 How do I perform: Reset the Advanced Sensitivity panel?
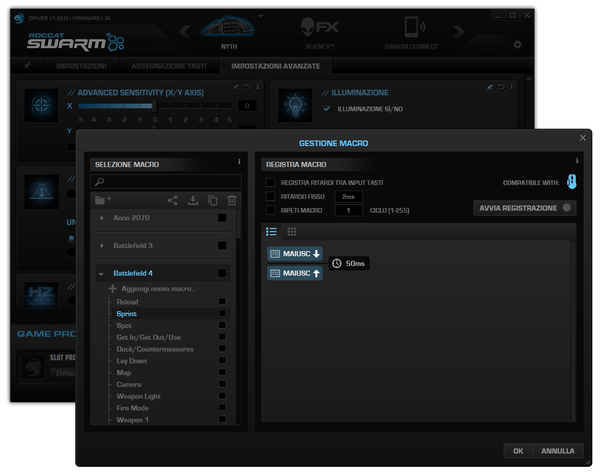[247, 87]
